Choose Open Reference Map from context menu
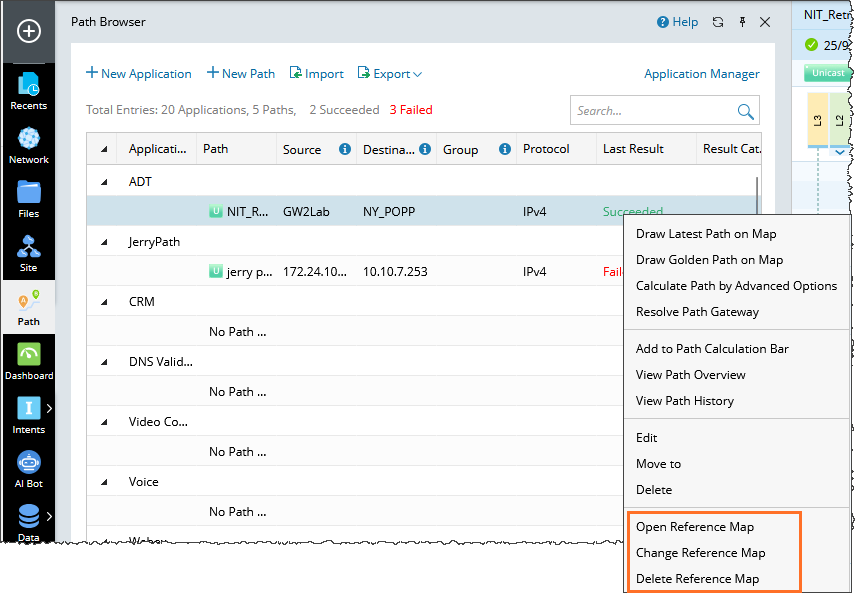Screen dimensions: 855x593 (695, 527)
